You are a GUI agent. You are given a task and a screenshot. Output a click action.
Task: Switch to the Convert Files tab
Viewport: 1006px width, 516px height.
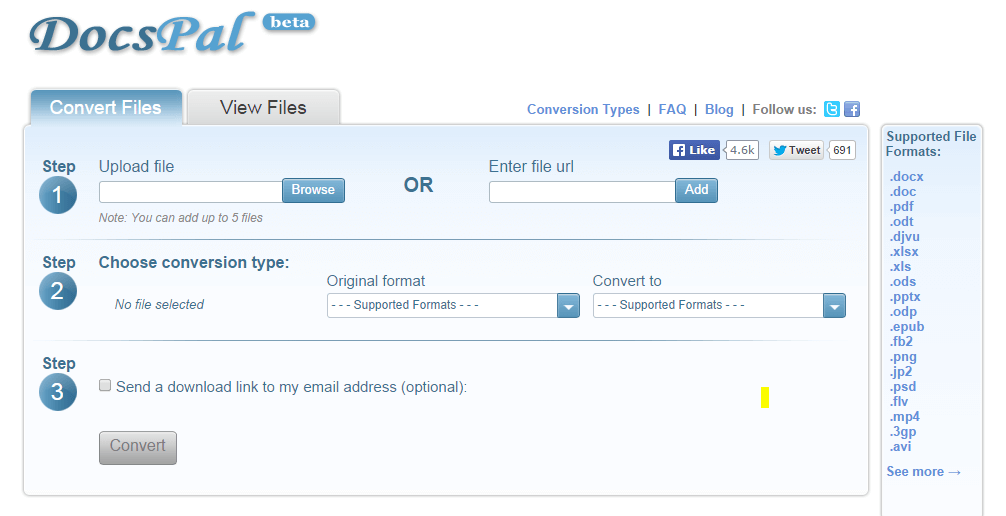[106, 107]
